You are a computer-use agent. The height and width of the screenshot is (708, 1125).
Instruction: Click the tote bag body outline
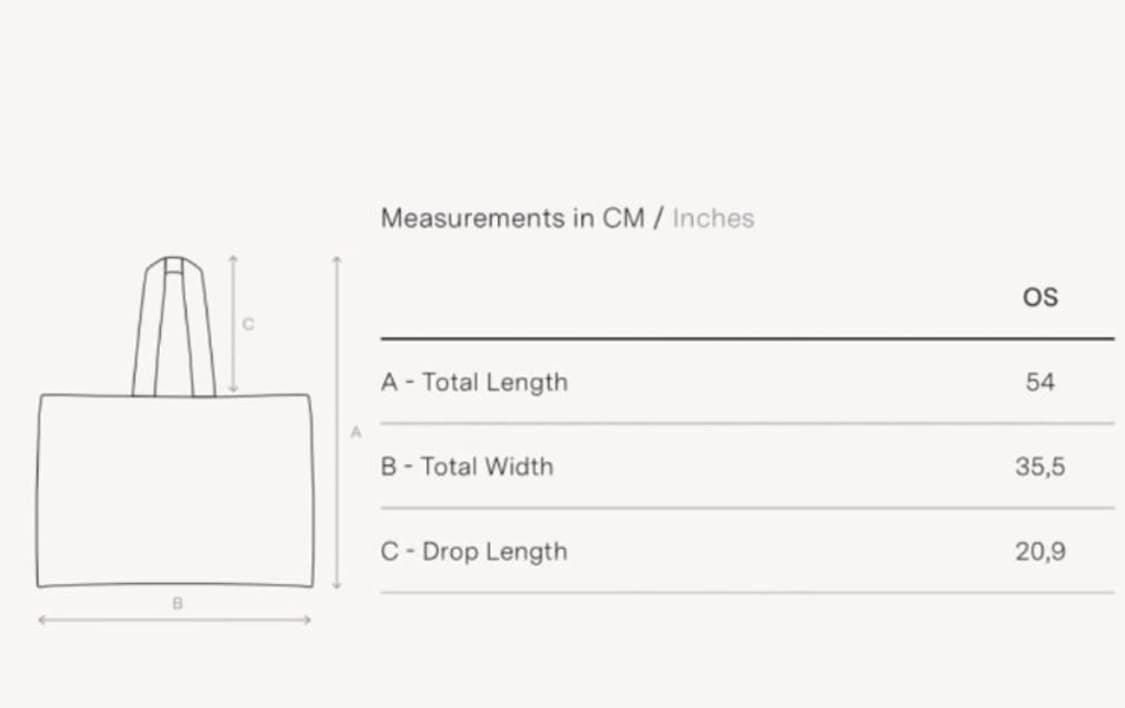175,491
